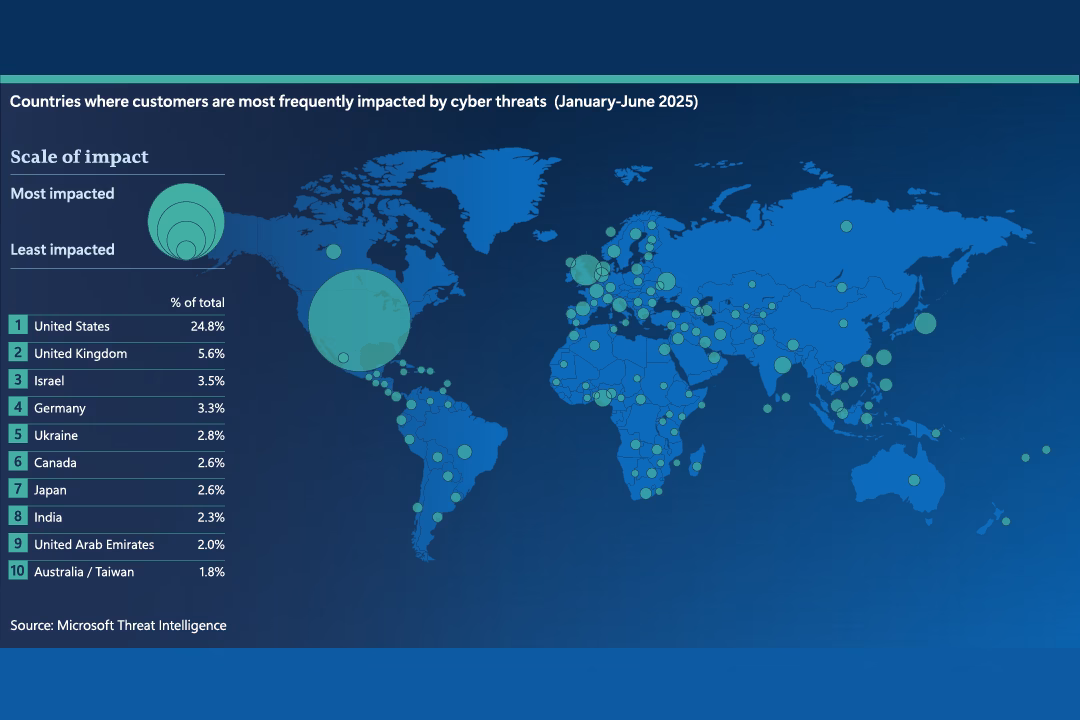This screenshot has width=1080, height=720.
Task: Click the rank 10 badge for Australia / Taiwan
Action: (x=18, y=572)
